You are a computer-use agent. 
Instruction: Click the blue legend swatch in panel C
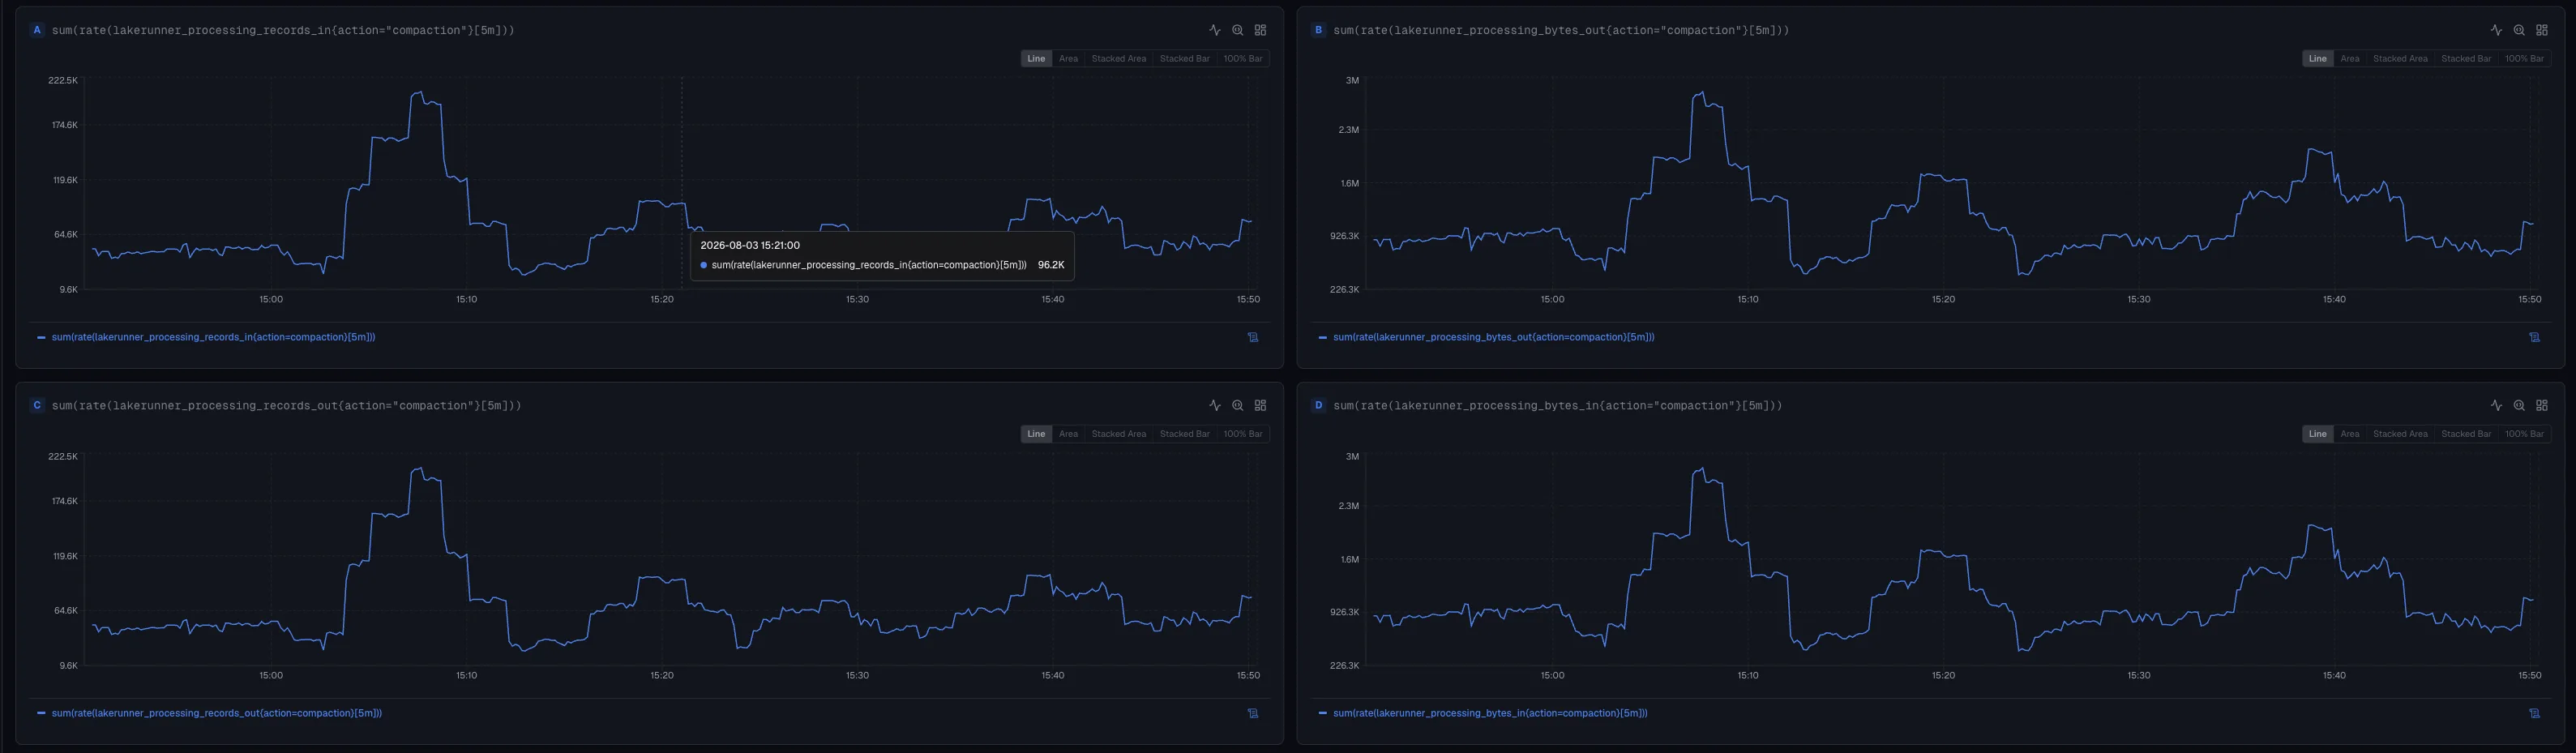coord(41,713)
